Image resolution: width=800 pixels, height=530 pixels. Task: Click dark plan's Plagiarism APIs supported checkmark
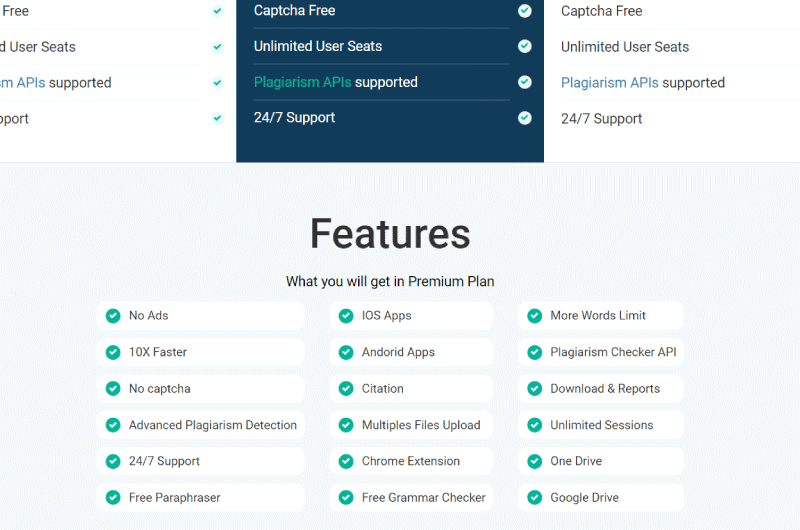(524, 82)
